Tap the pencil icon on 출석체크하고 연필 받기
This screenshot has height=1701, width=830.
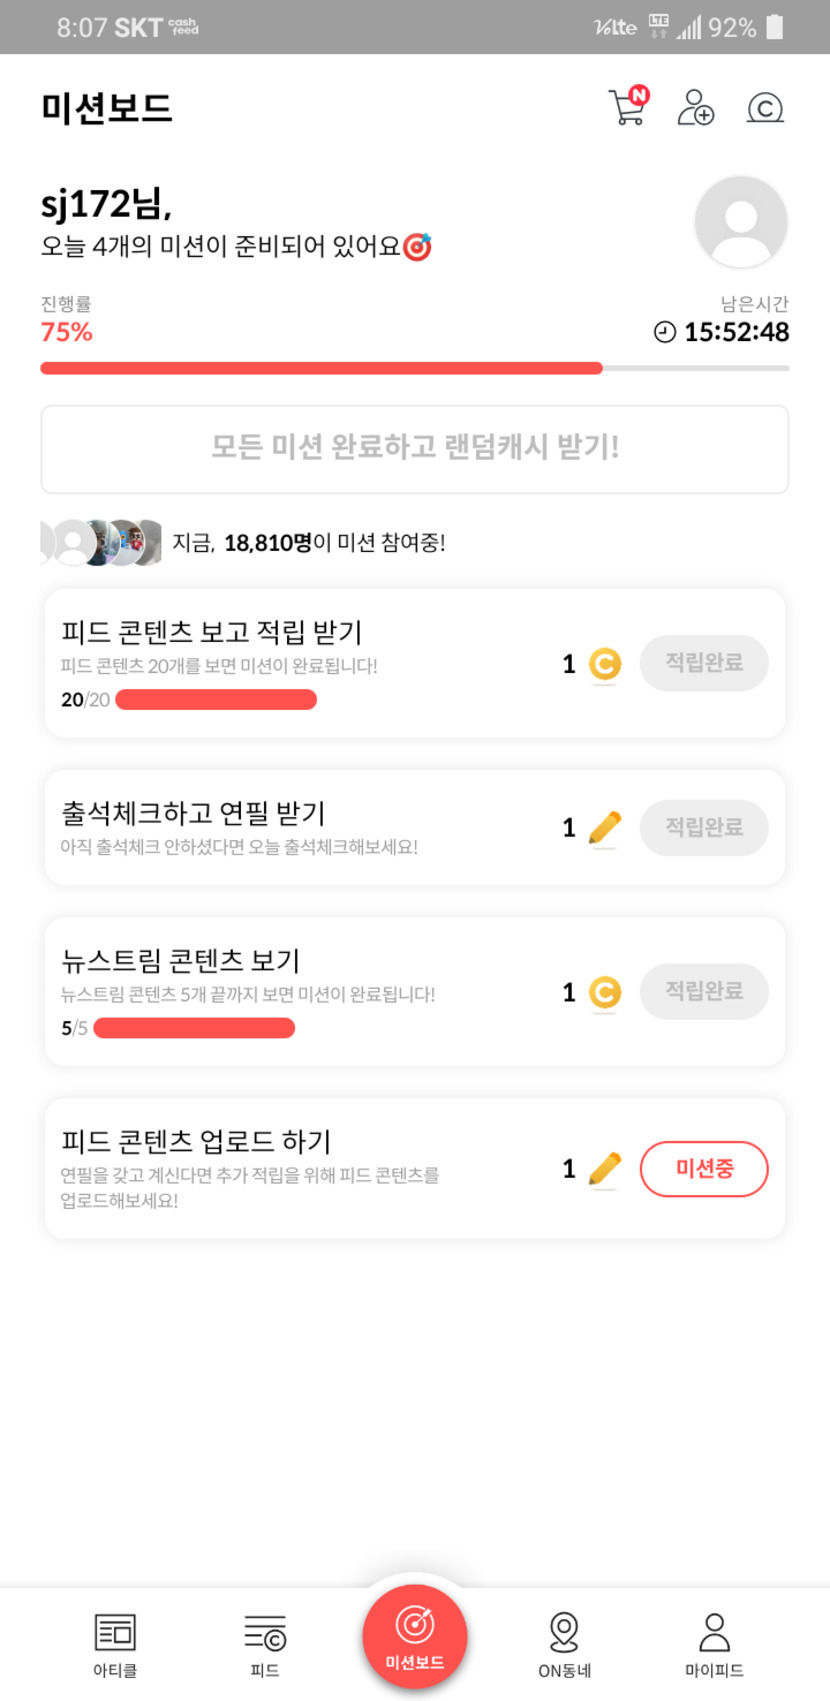pyautogui.click(x=604, y=828)
